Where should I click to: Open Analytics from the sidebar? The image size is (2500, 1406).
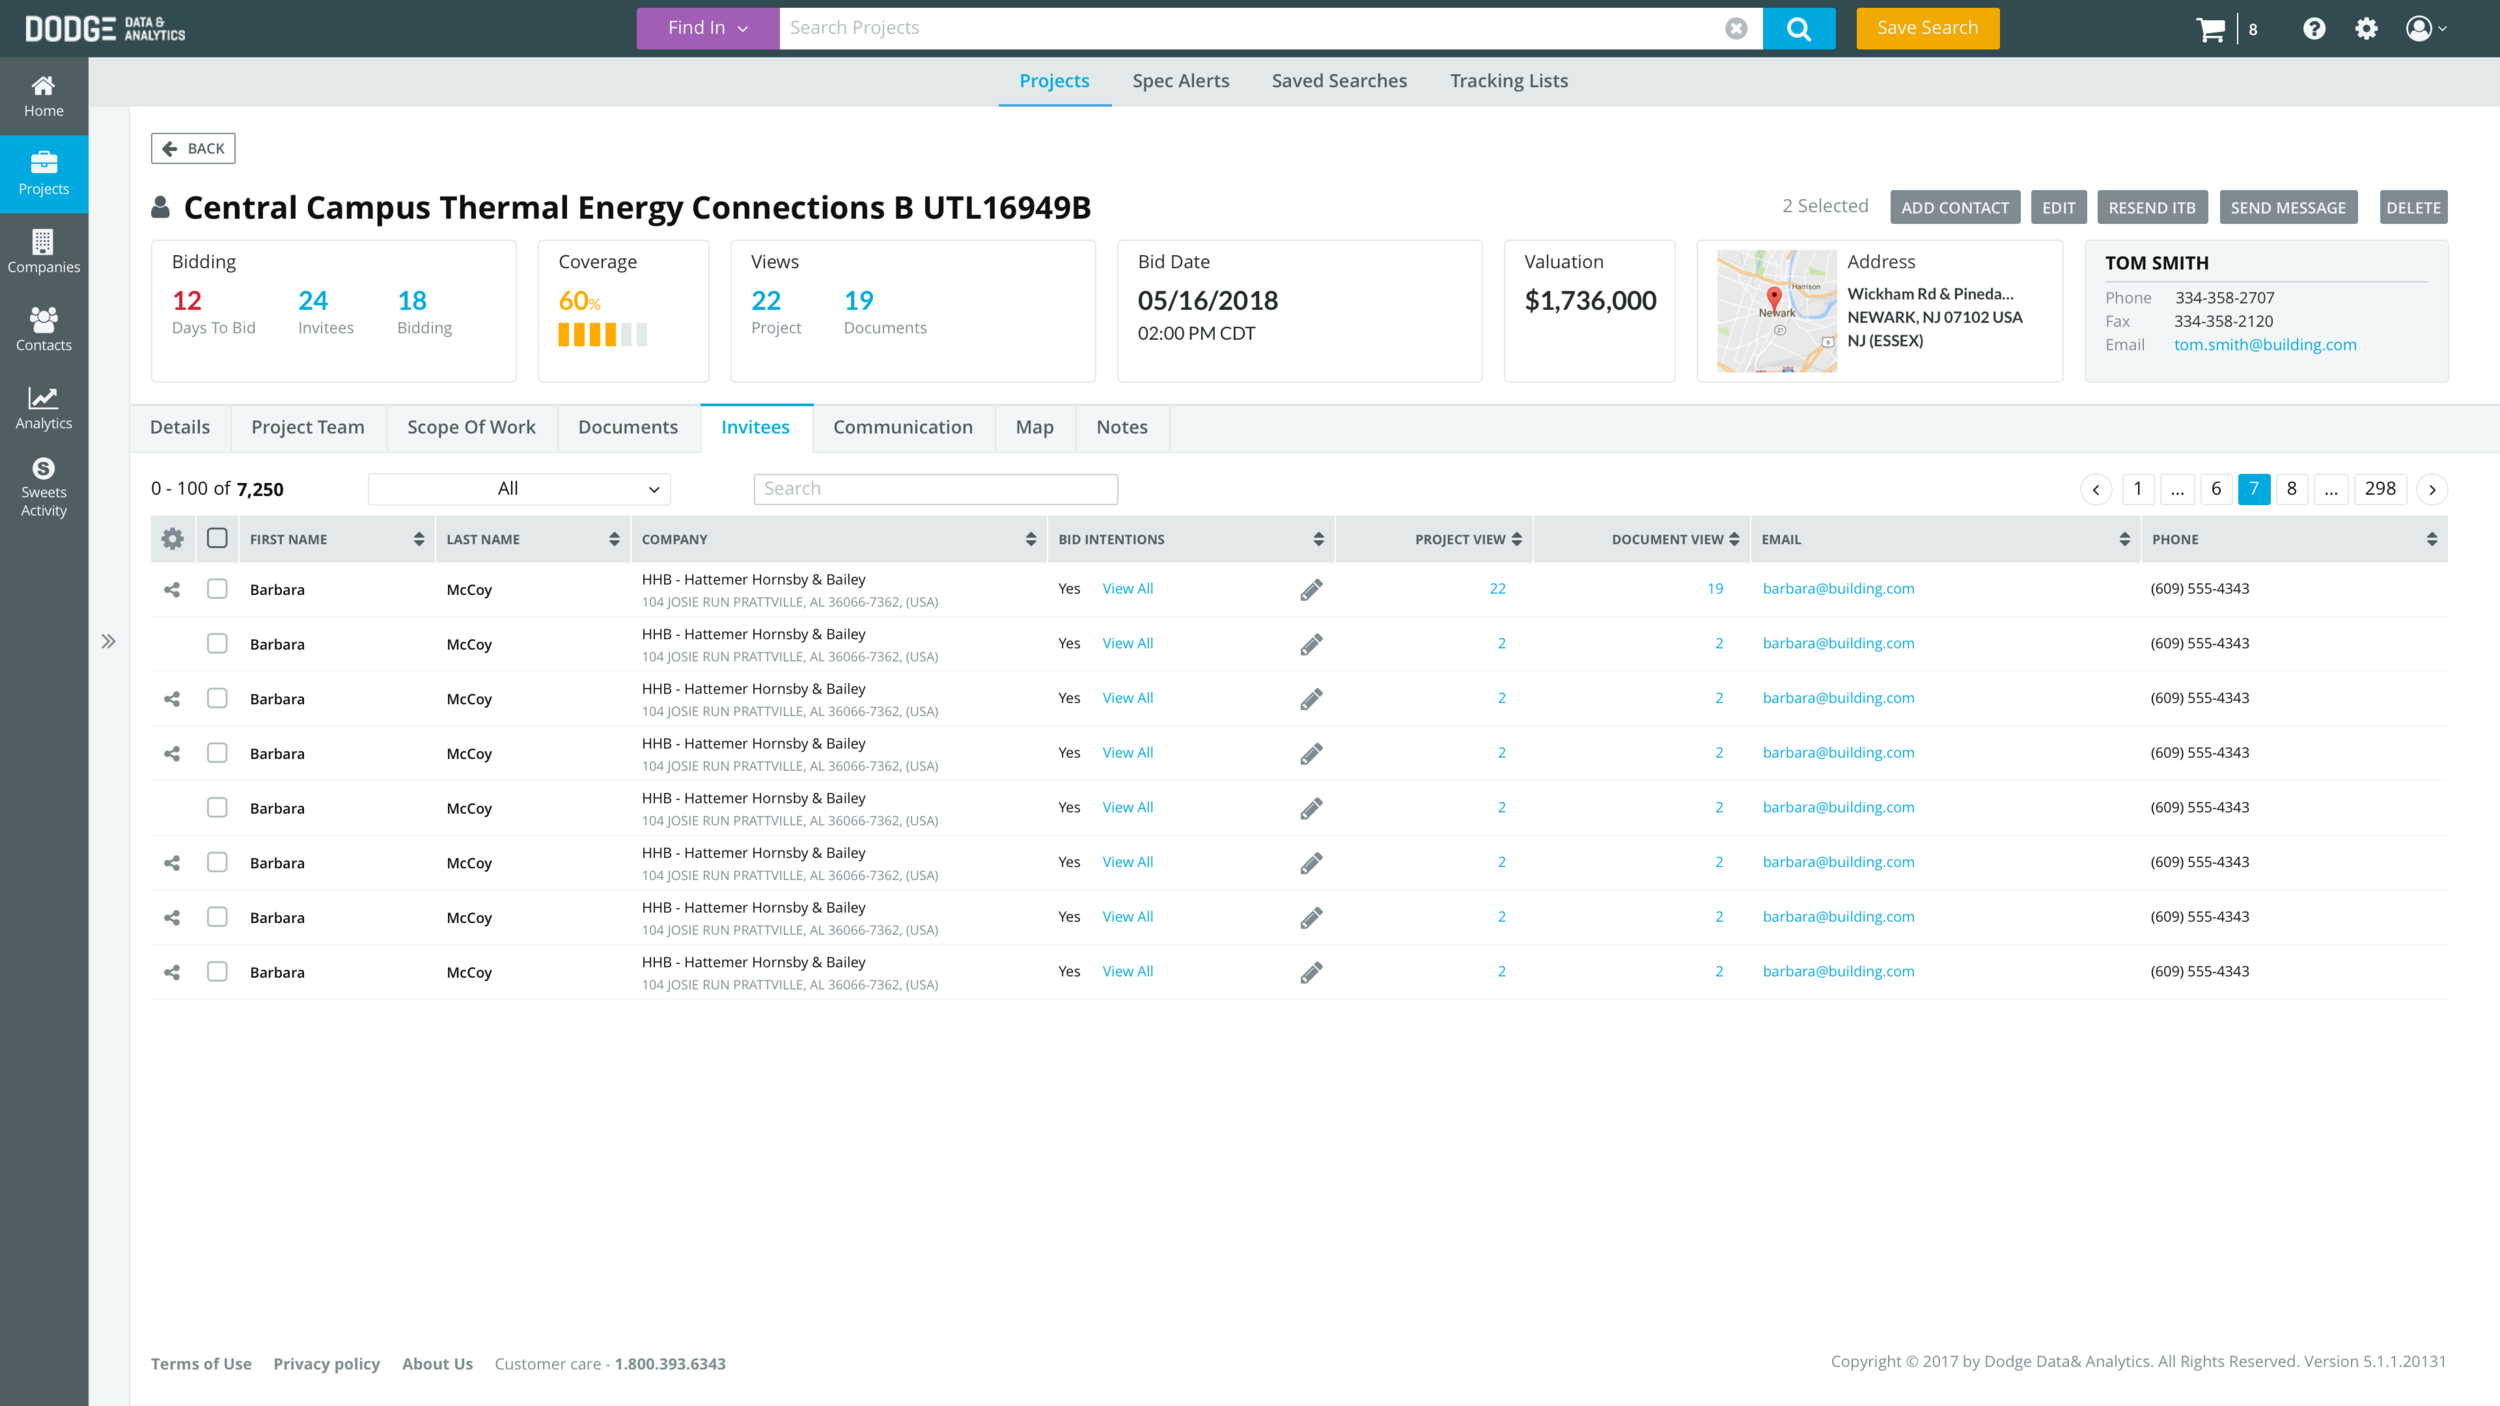point(43,408)
